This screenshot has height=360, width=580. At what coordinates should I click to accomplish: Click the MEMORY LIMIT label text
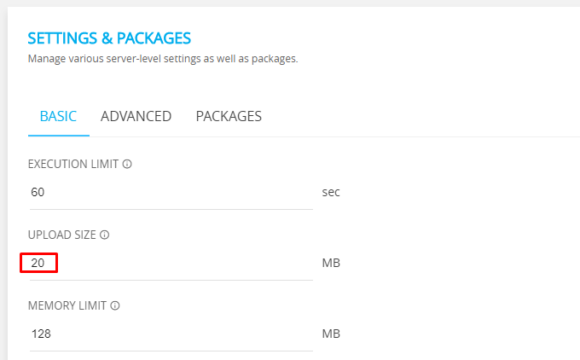tap(67, 306)
